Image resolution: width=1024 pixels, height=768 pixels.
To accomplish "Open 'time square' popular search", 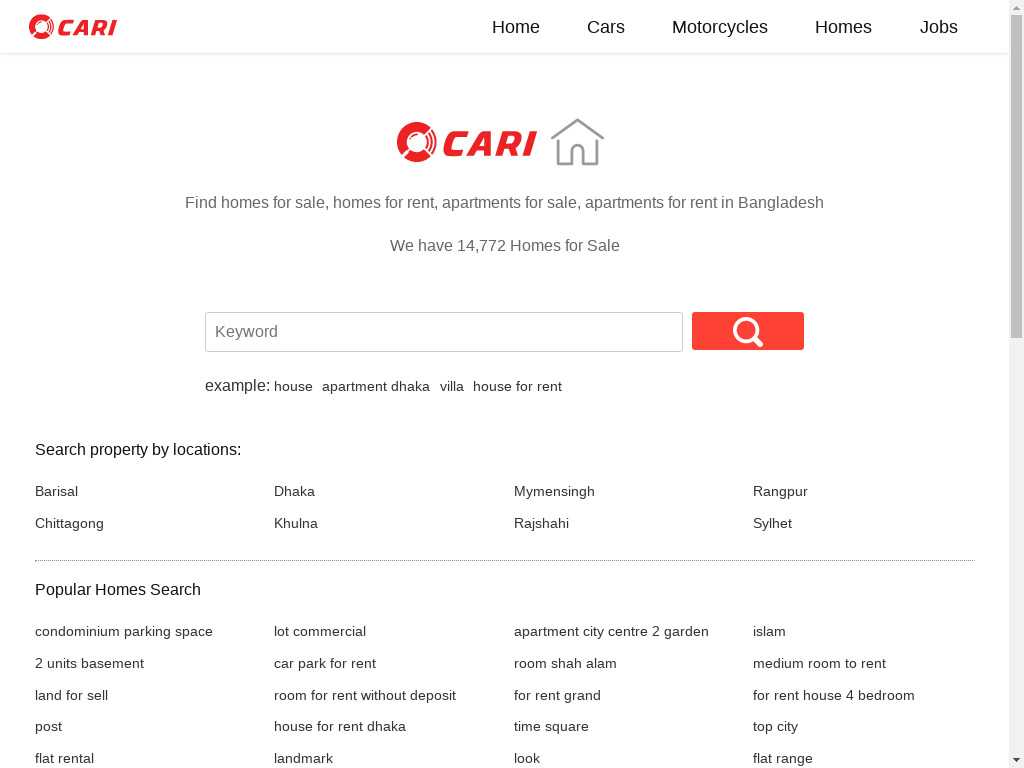I will [x=551, y=727].
